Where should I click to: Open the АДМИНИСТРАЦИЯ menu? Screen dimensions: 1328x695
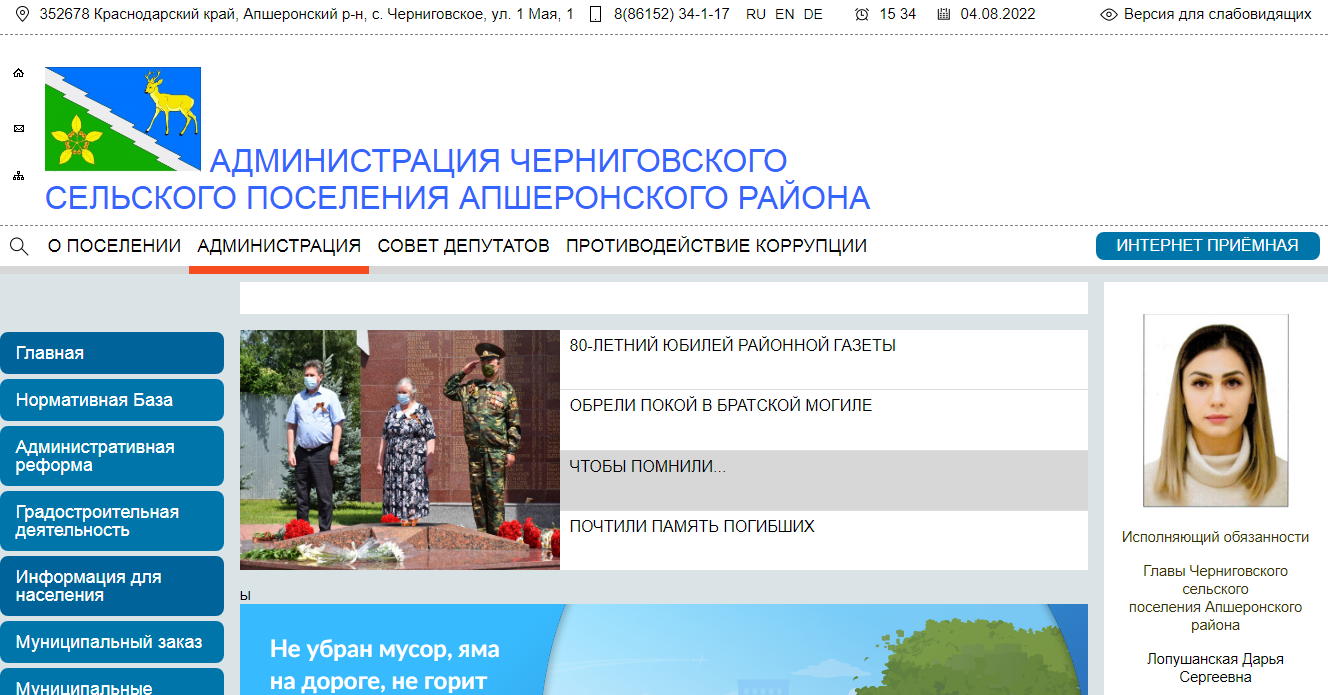point(279,246)
